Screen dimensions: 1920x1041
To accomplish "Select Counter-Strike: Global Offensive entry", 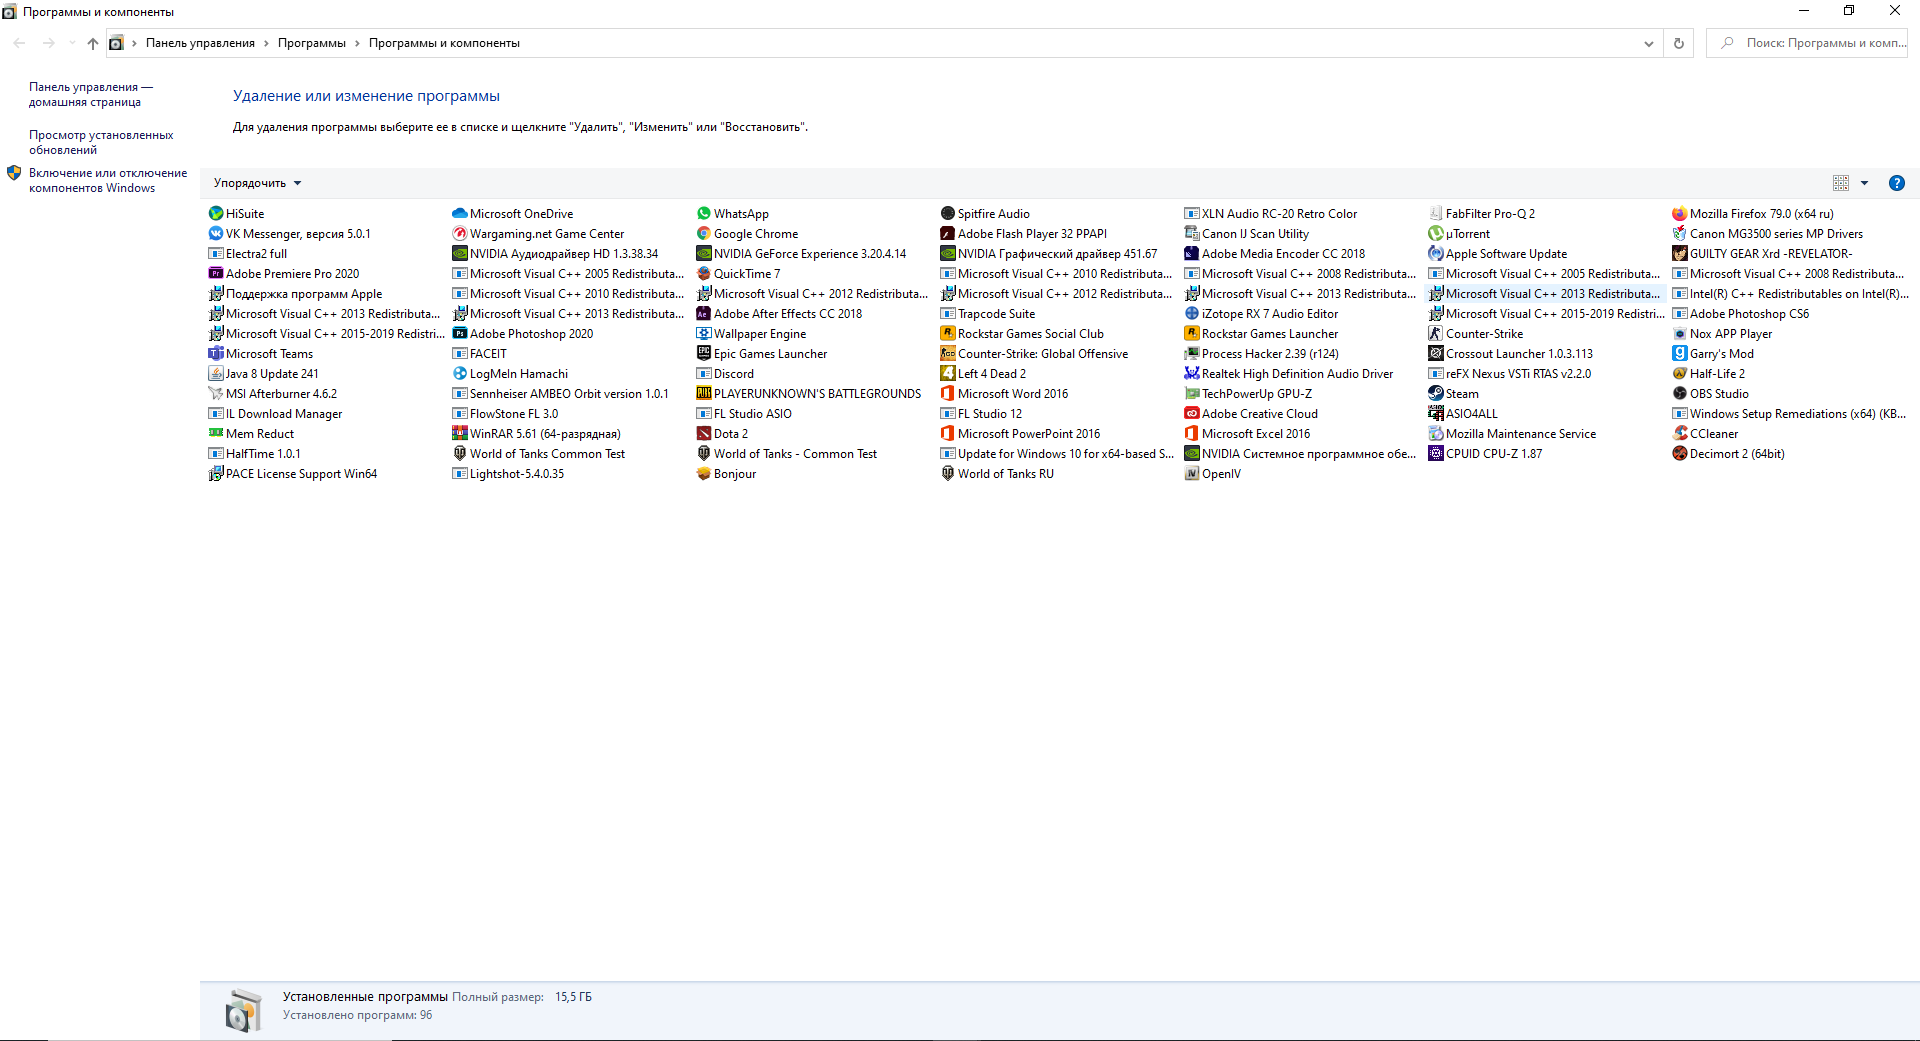I will point(1034,353).
